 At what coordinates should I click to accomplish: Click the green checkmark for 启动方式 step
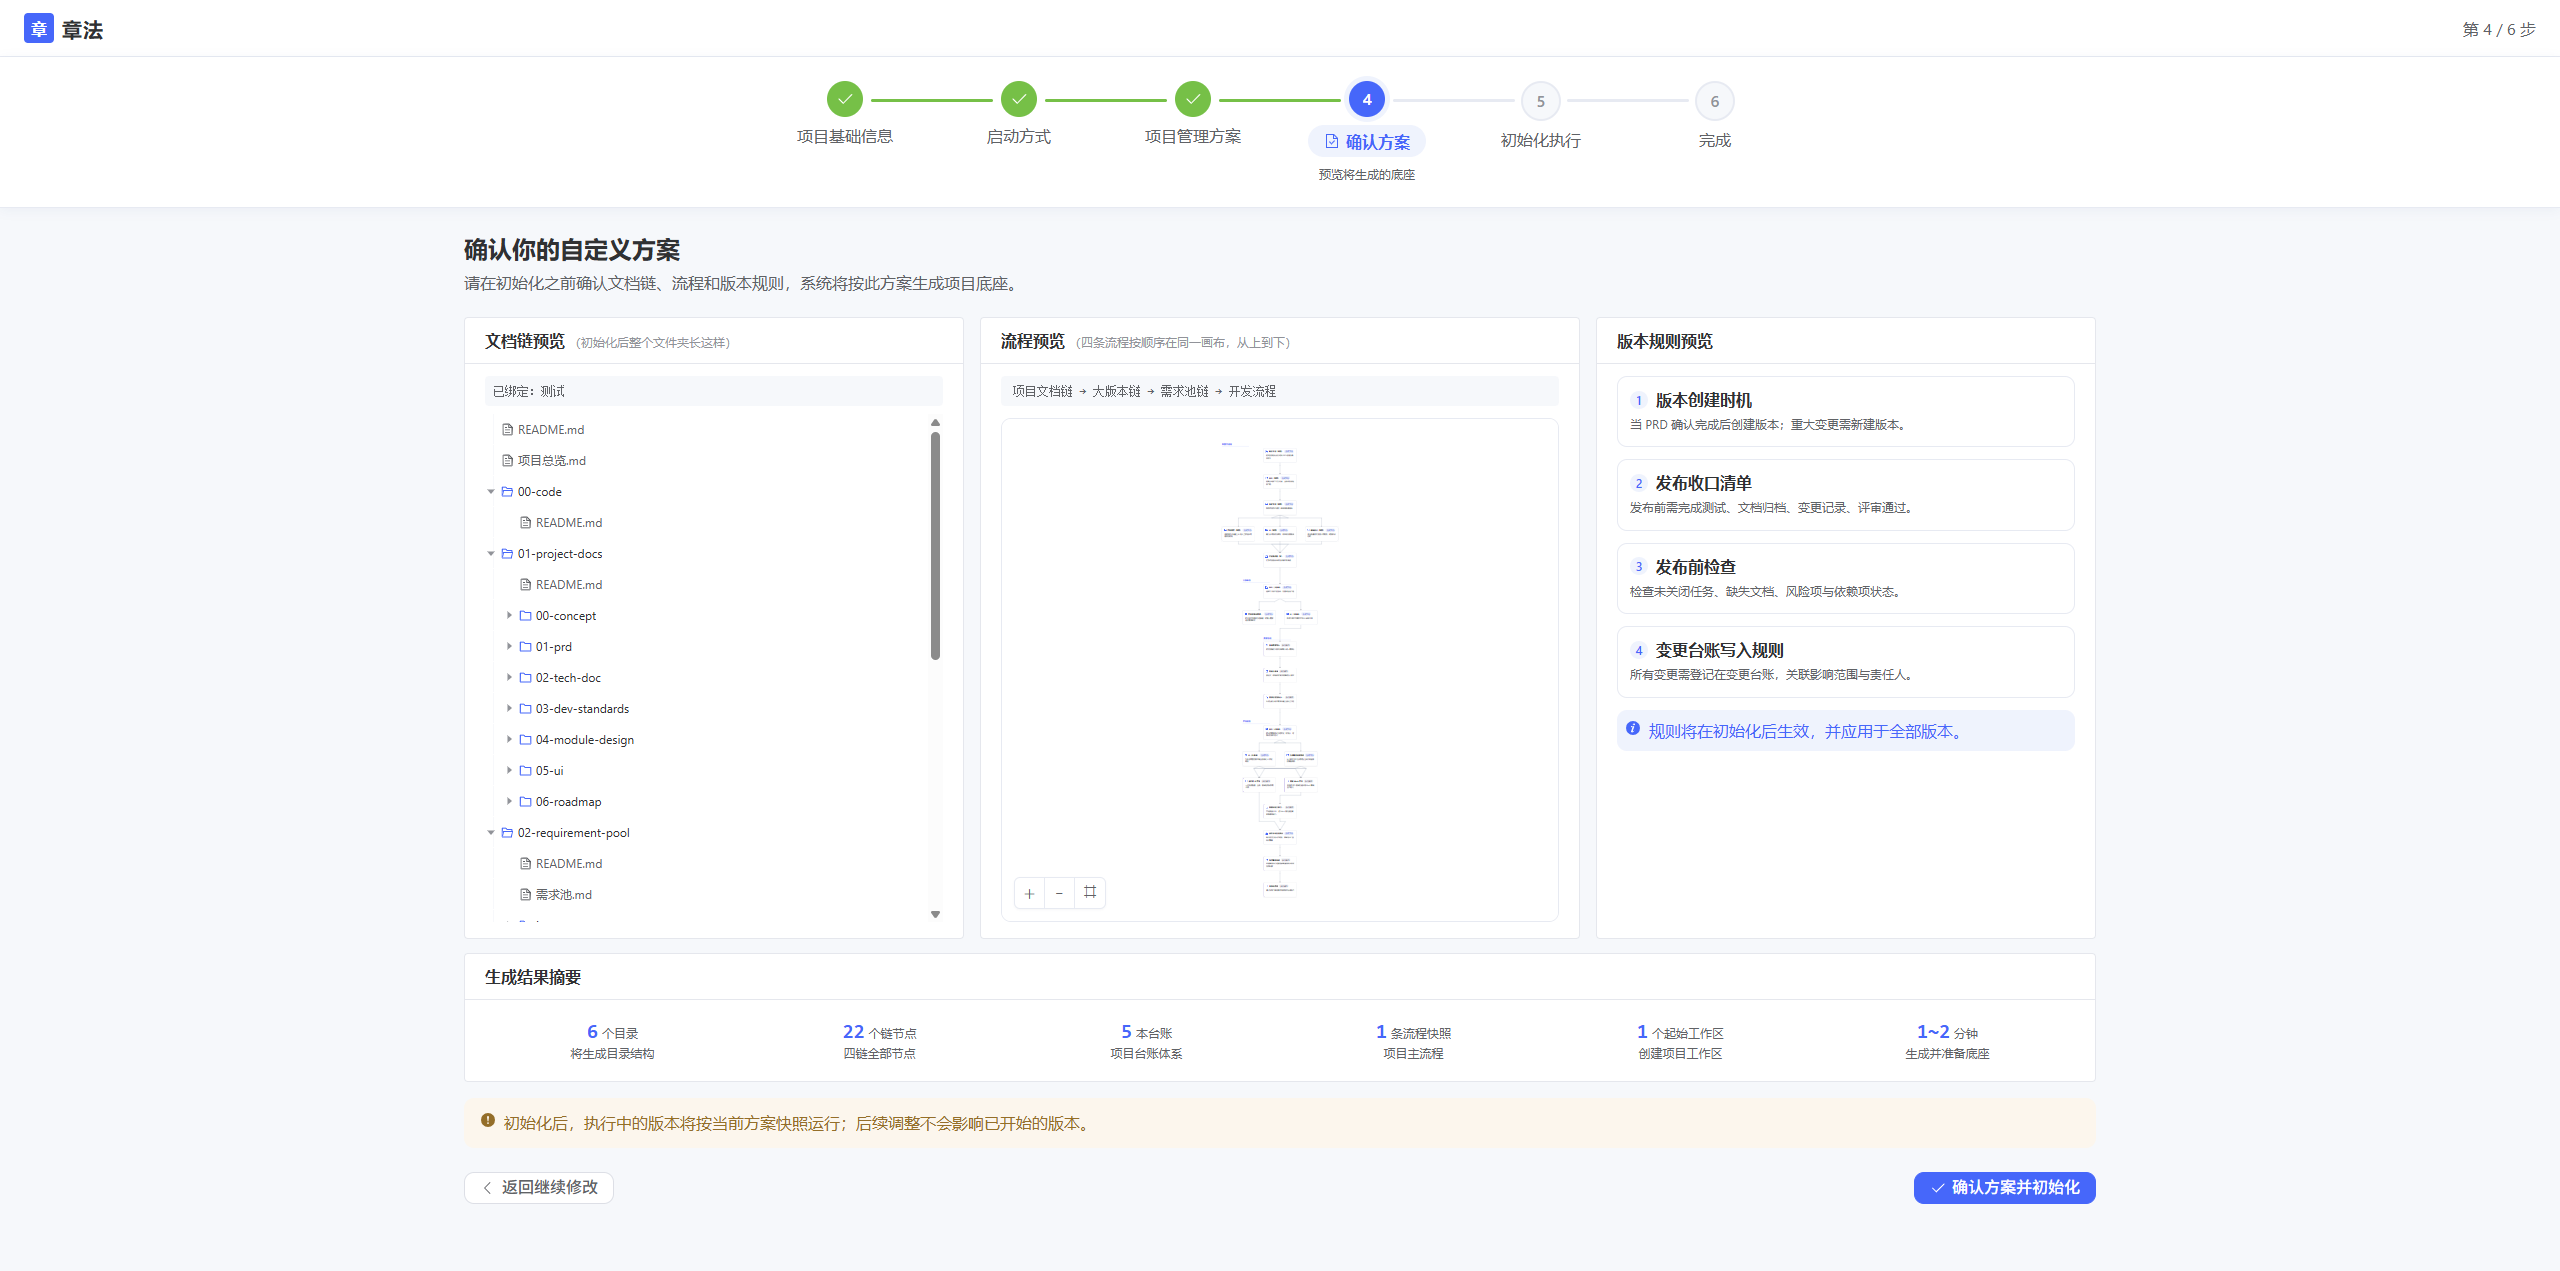[1019, 99]
